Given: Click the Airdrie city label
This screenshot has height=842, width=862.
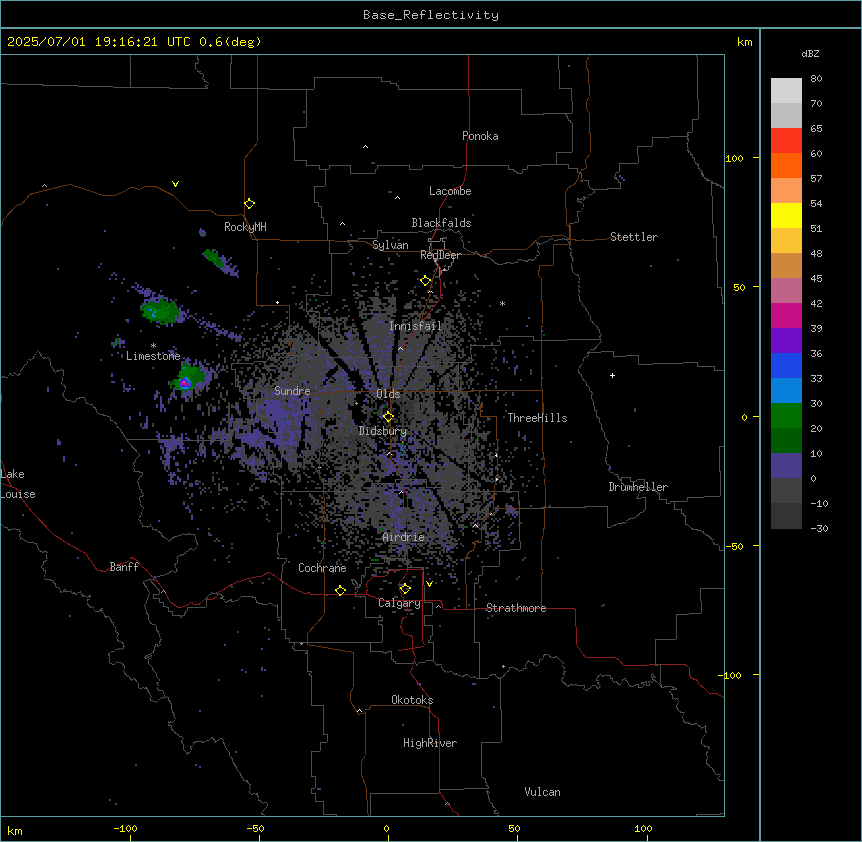Looking at the screenshot, I should pyautogui.click(x=403, y=537).
